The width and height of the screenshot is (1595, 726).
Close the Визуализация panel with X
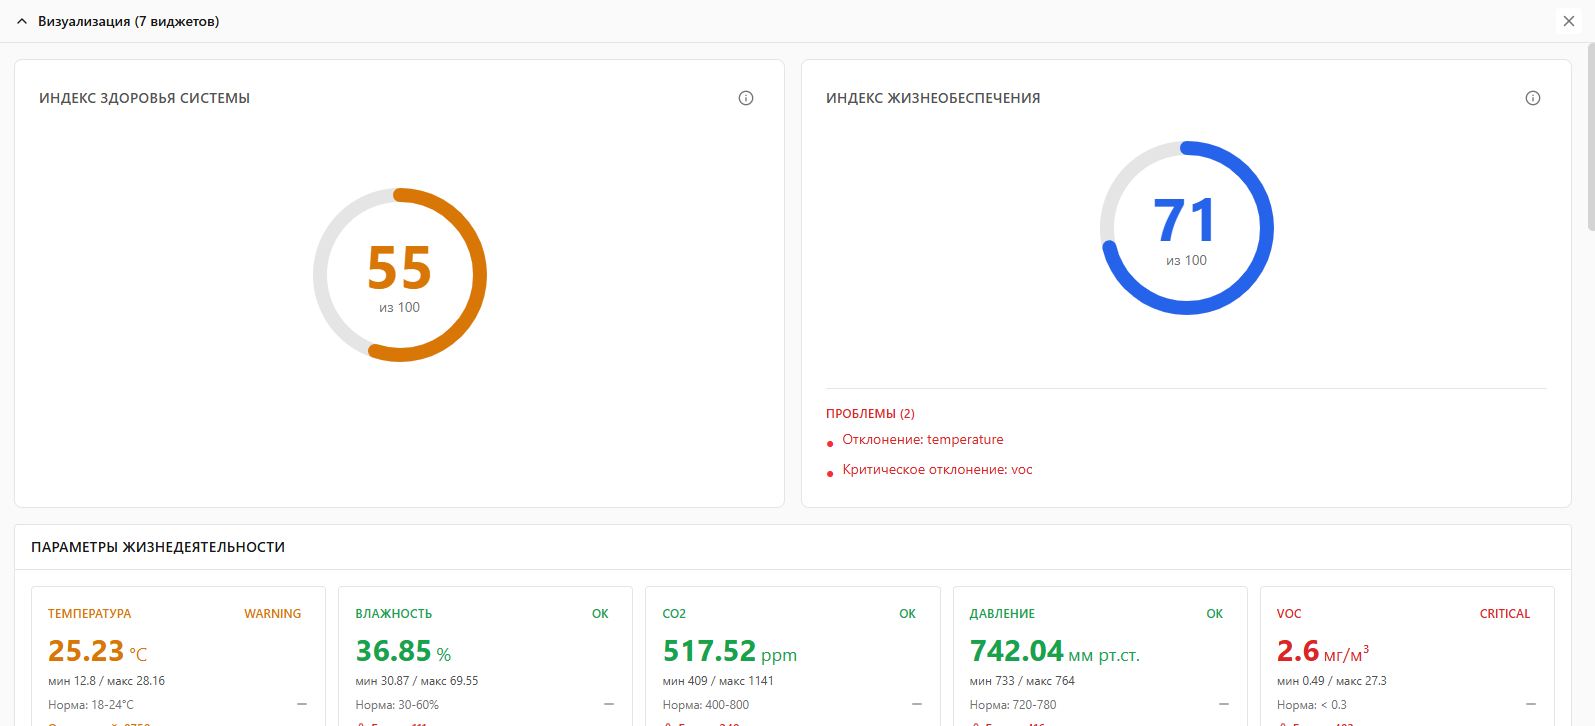pyautogui.click(x=1568, y=21)
